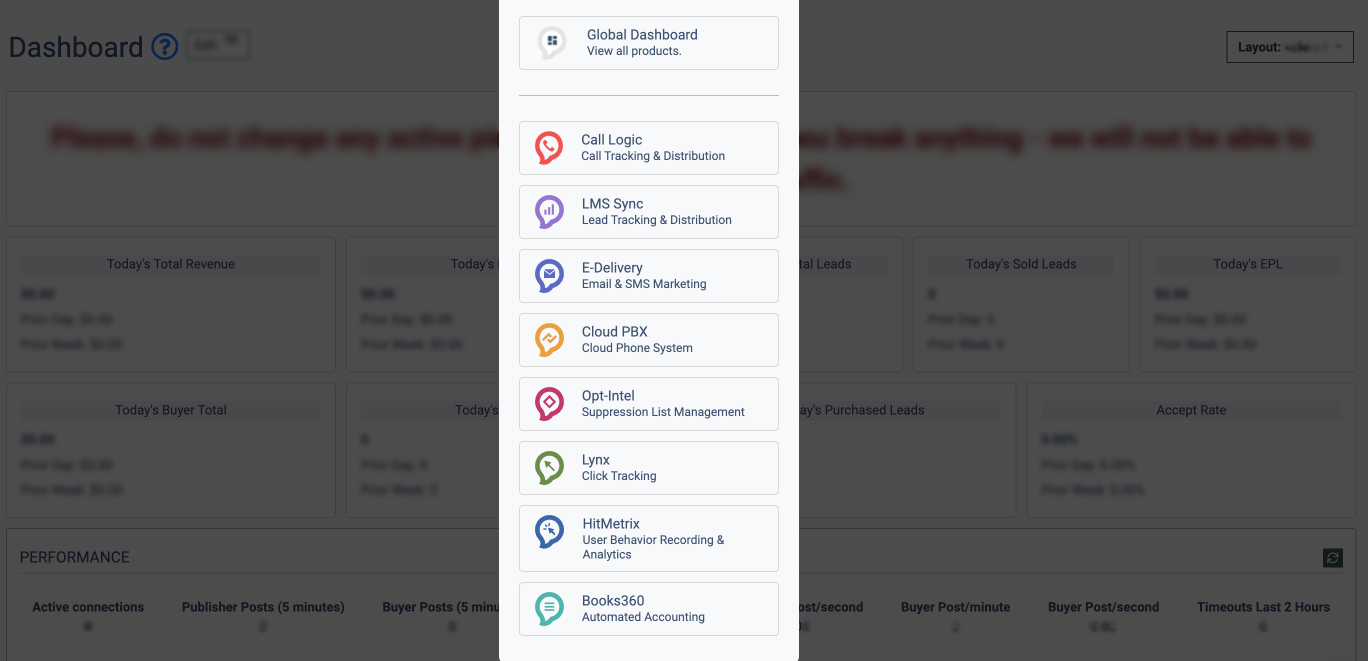This screenshot has width=1368, height=661.
Task: Click the E-Delivery envelope icon
Action: 549,276
